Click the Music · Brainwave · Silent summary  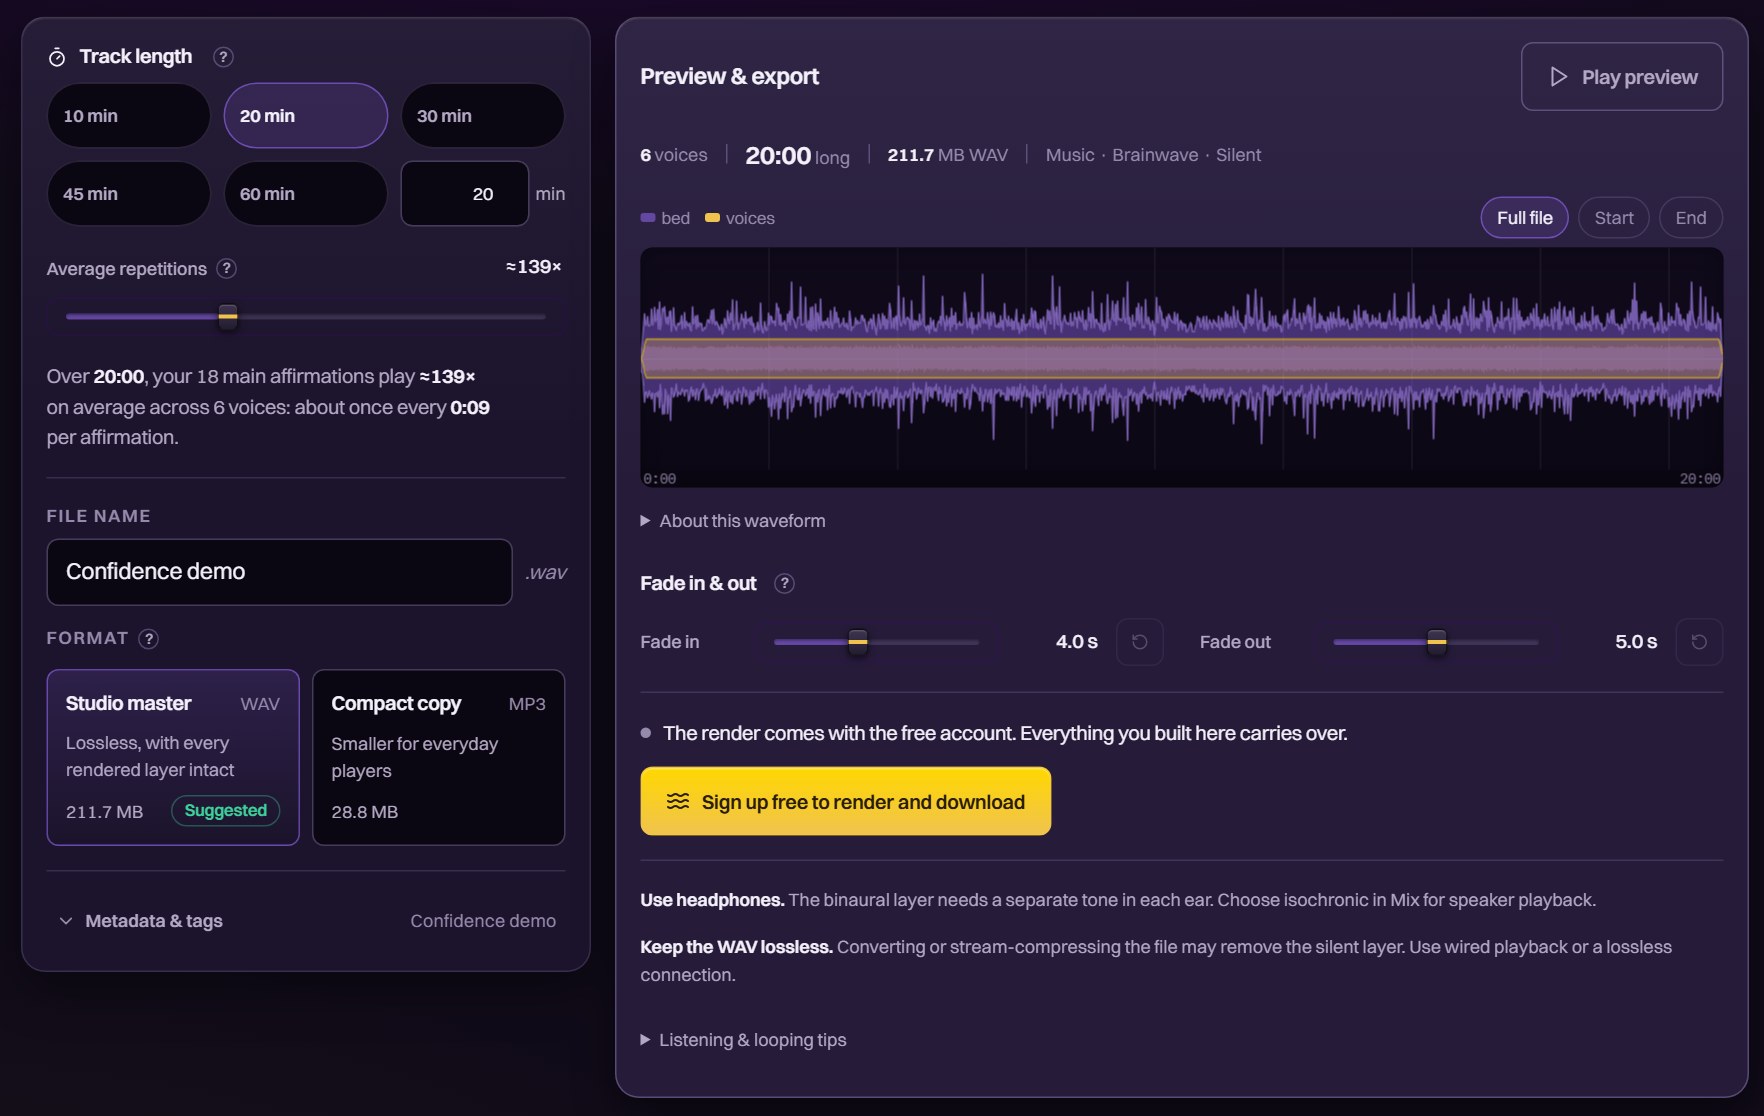tap(1153, 155)
